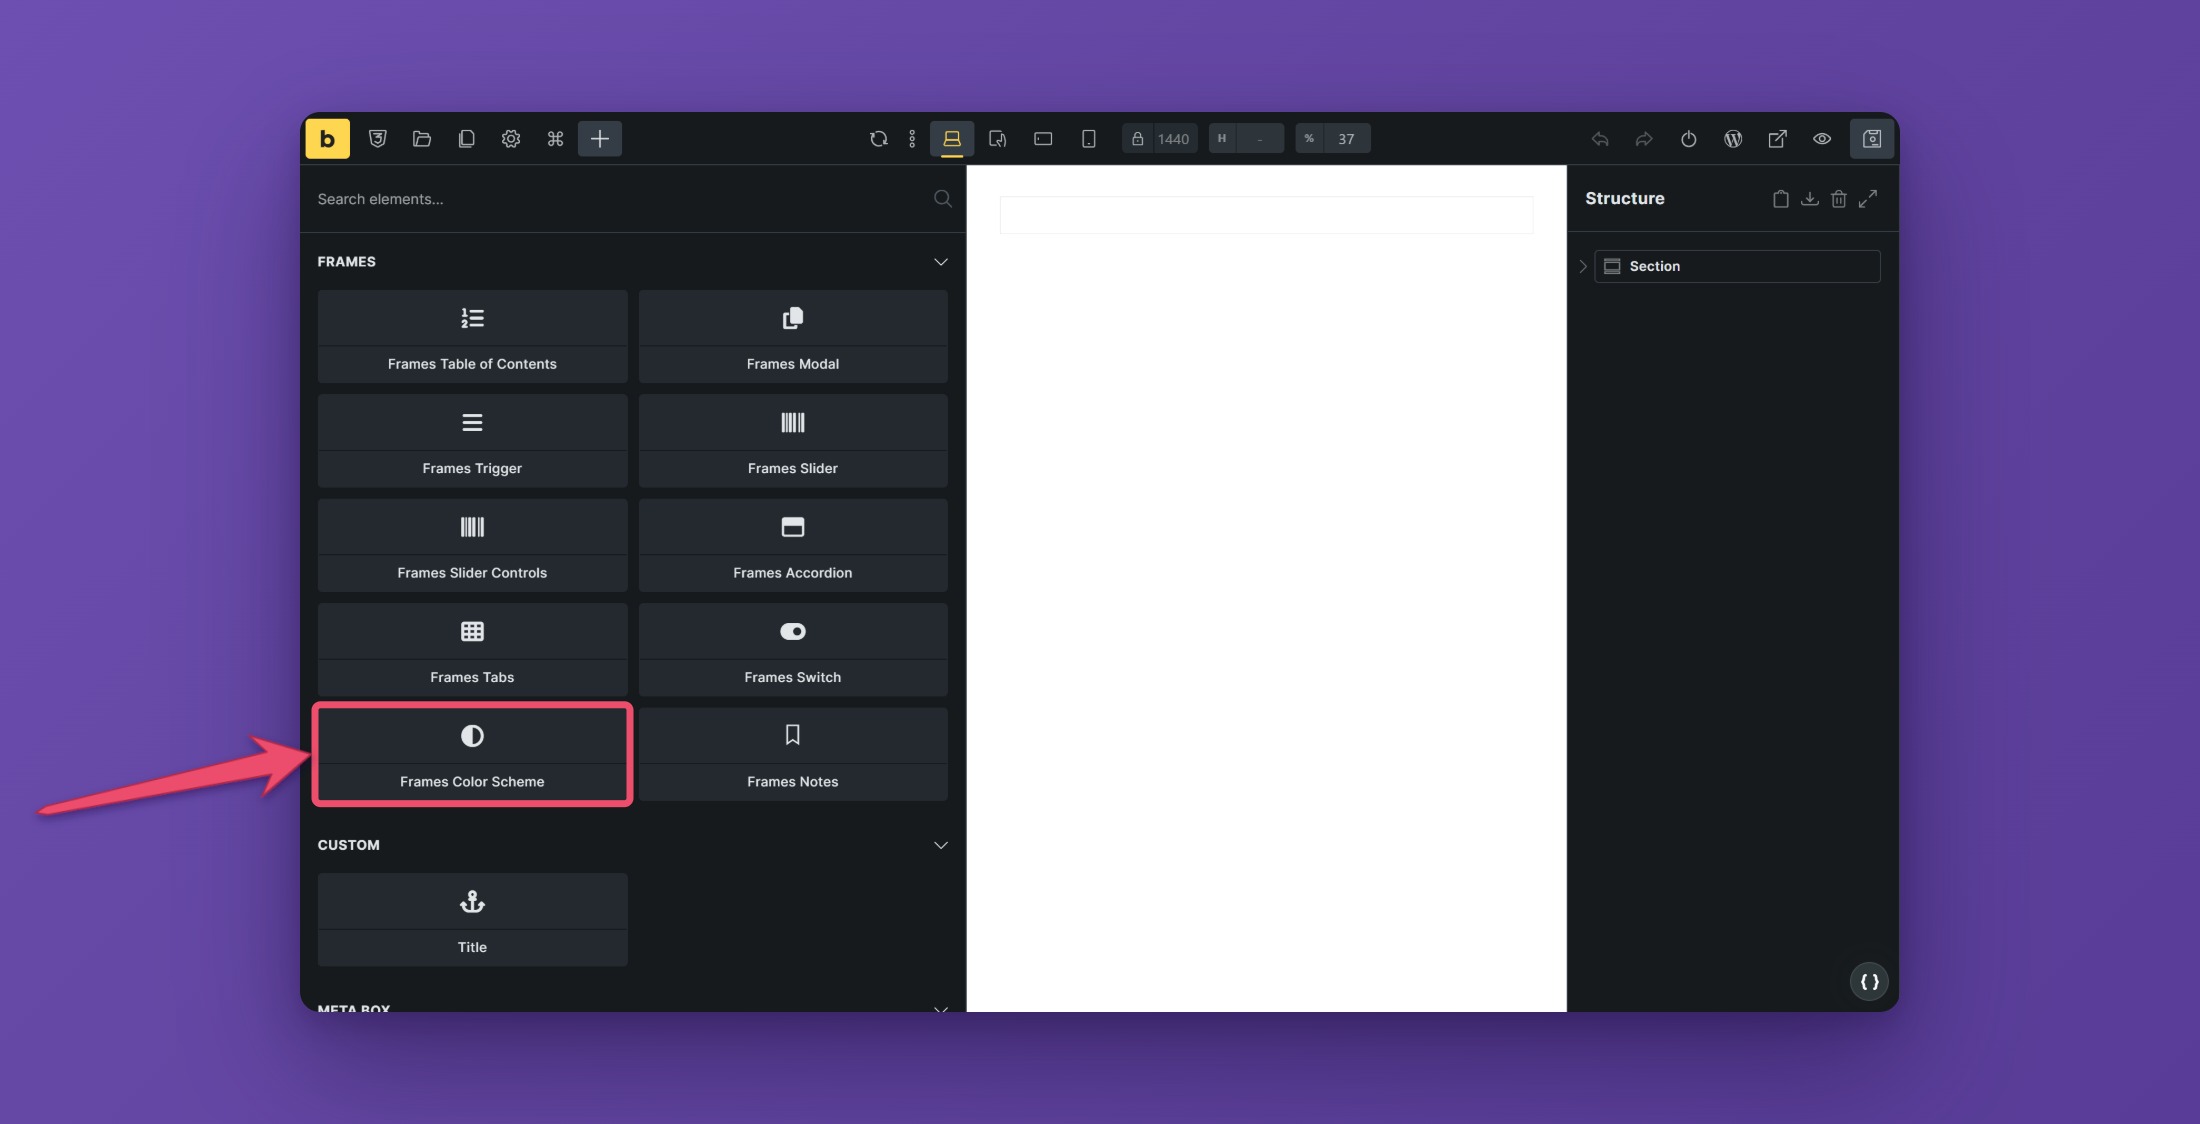Image resolution: width=2200 pixels, height=1124 pixels.
Task: Click the curly braces code button
Action: pyautogui.click(x=1869, y=982)
